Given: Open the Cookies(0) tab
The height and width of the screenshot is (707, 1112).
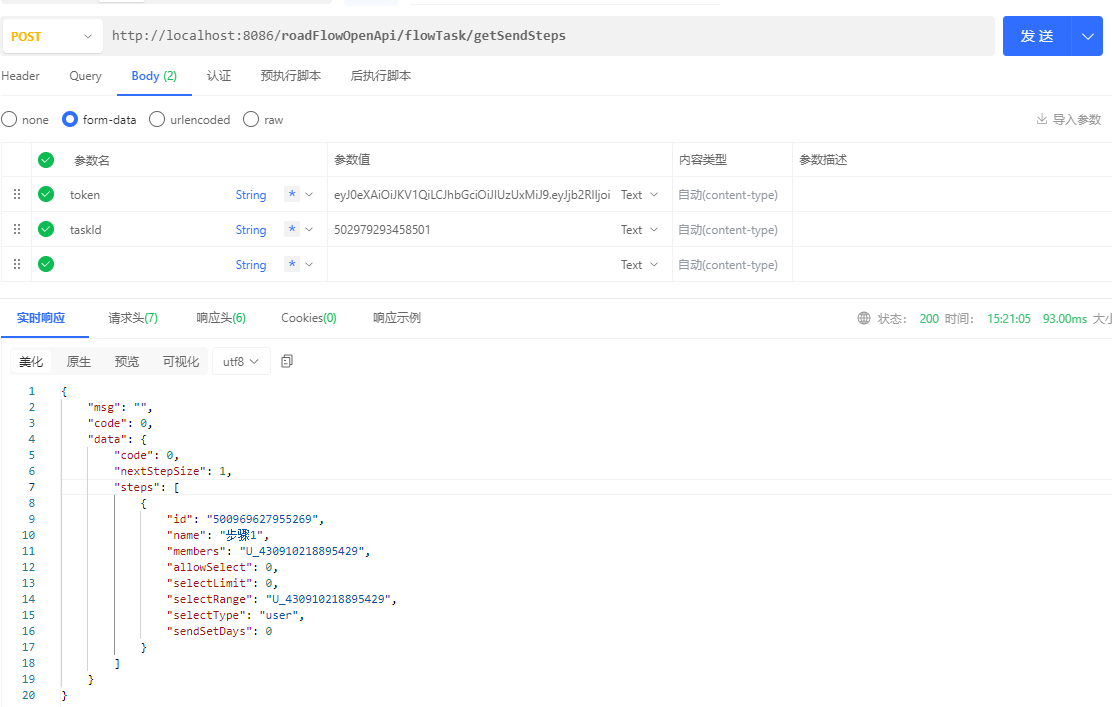Looking at the screenshot, I should pos(308,318).
